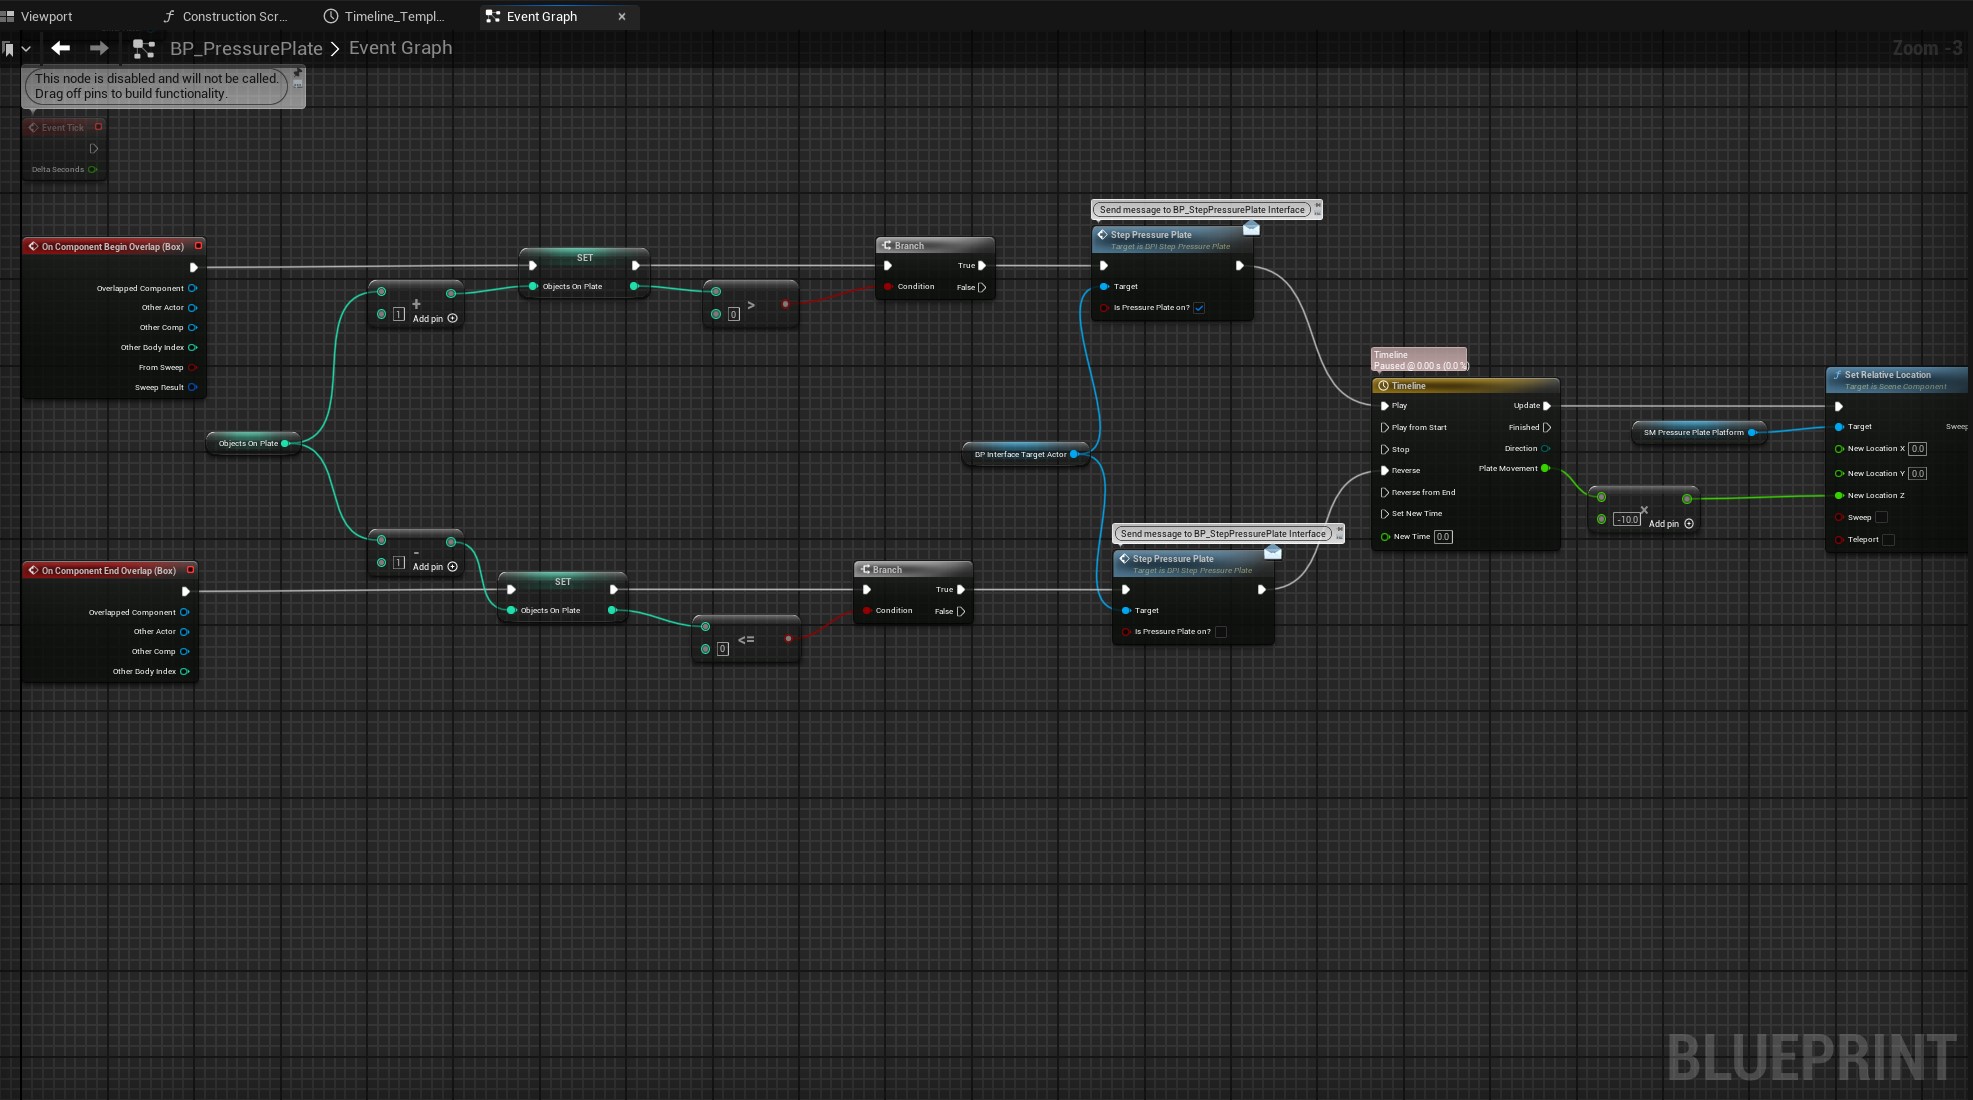Close the Event Graph tab

[x=622, y=16]
